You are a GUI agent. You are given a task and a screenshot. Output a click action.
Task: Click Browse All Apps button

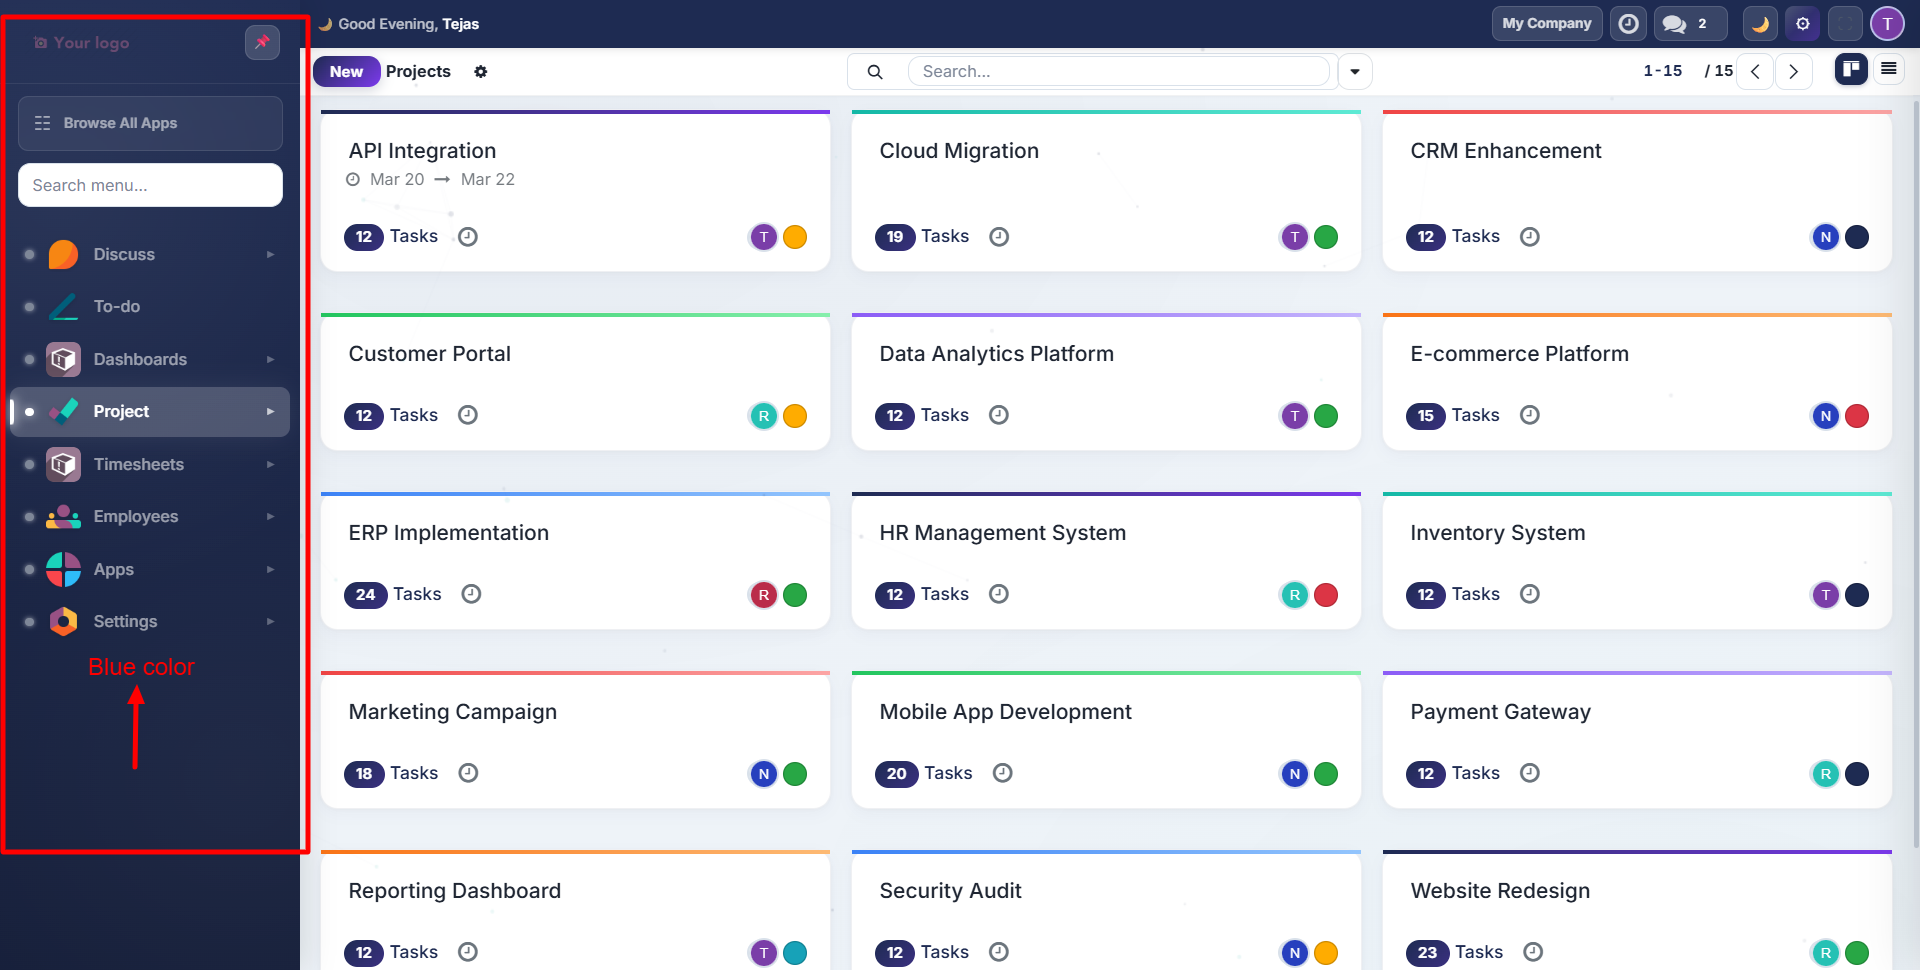150,123
